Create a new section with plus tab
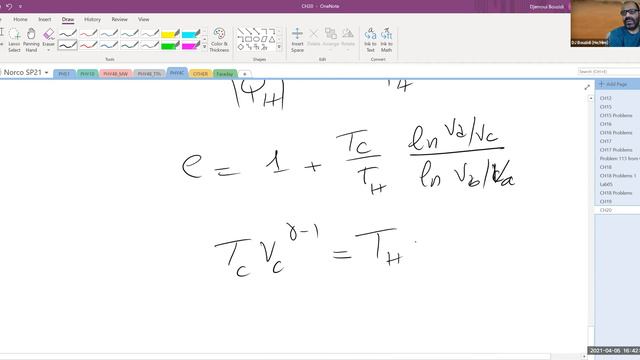This screenshot has width=640, height=360. [244, 74]
